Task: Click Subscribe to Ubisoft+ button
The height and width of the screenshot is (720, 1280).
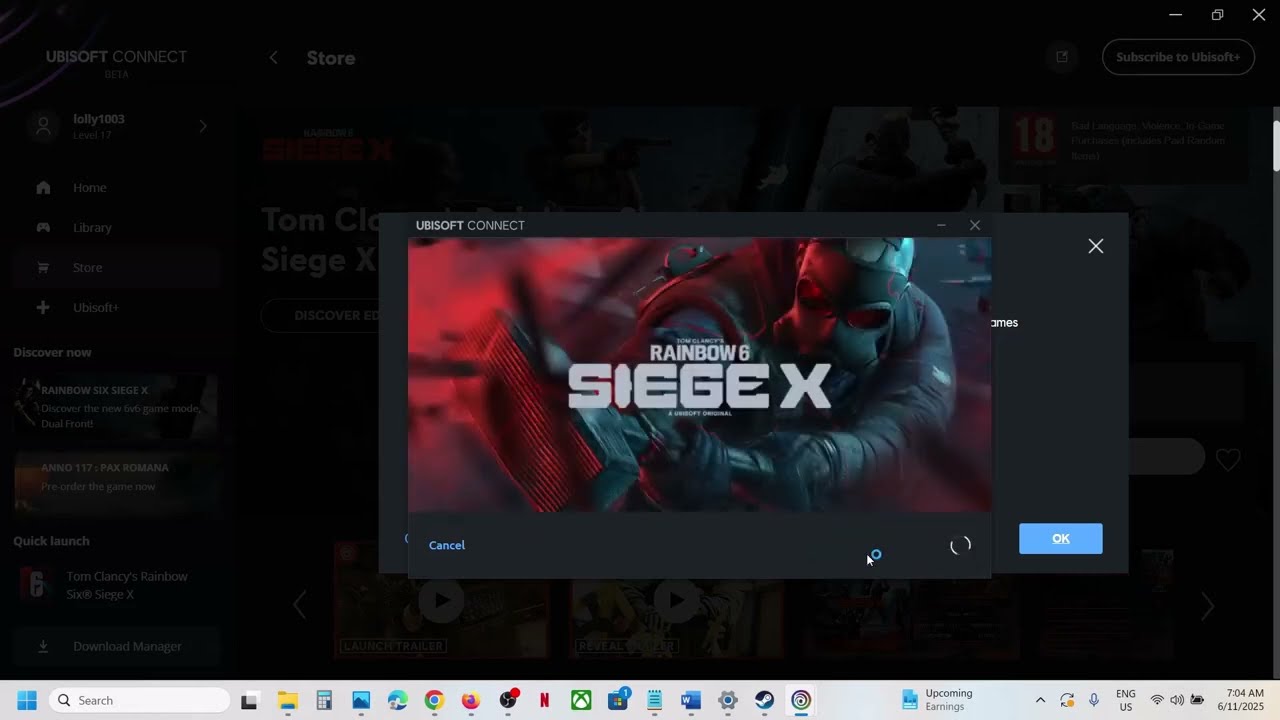Action: point(1178,57)
